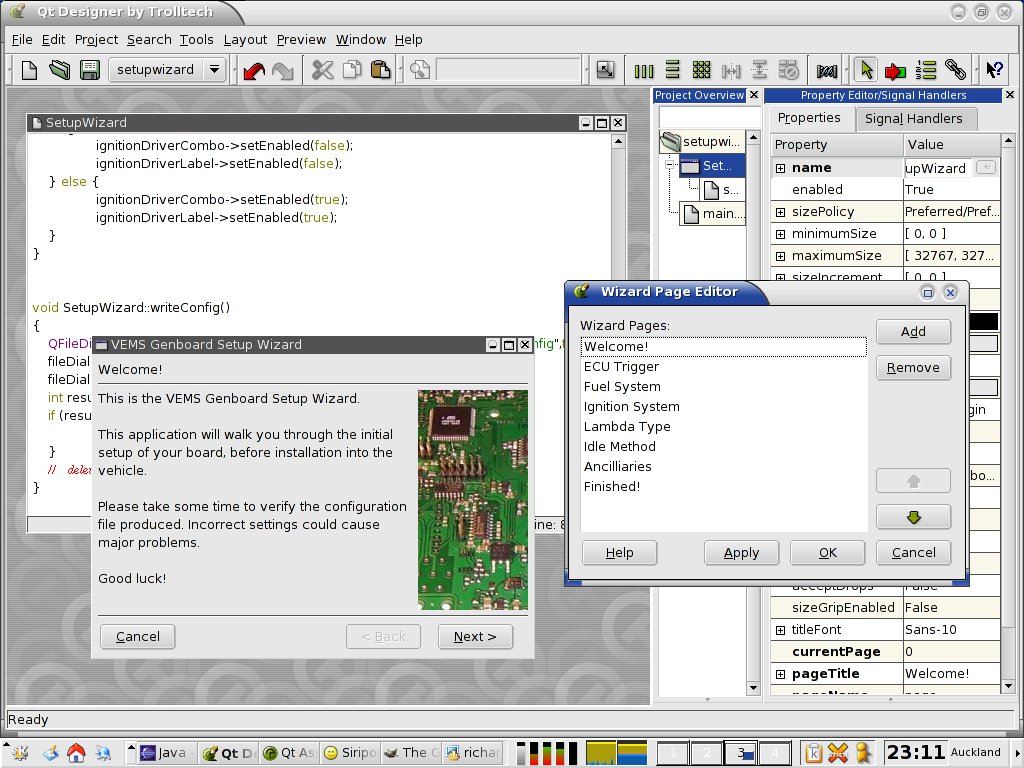Screen dimensions: 1024x768
Task: Select the Pointer tool
Action: (x=866, y=69)
